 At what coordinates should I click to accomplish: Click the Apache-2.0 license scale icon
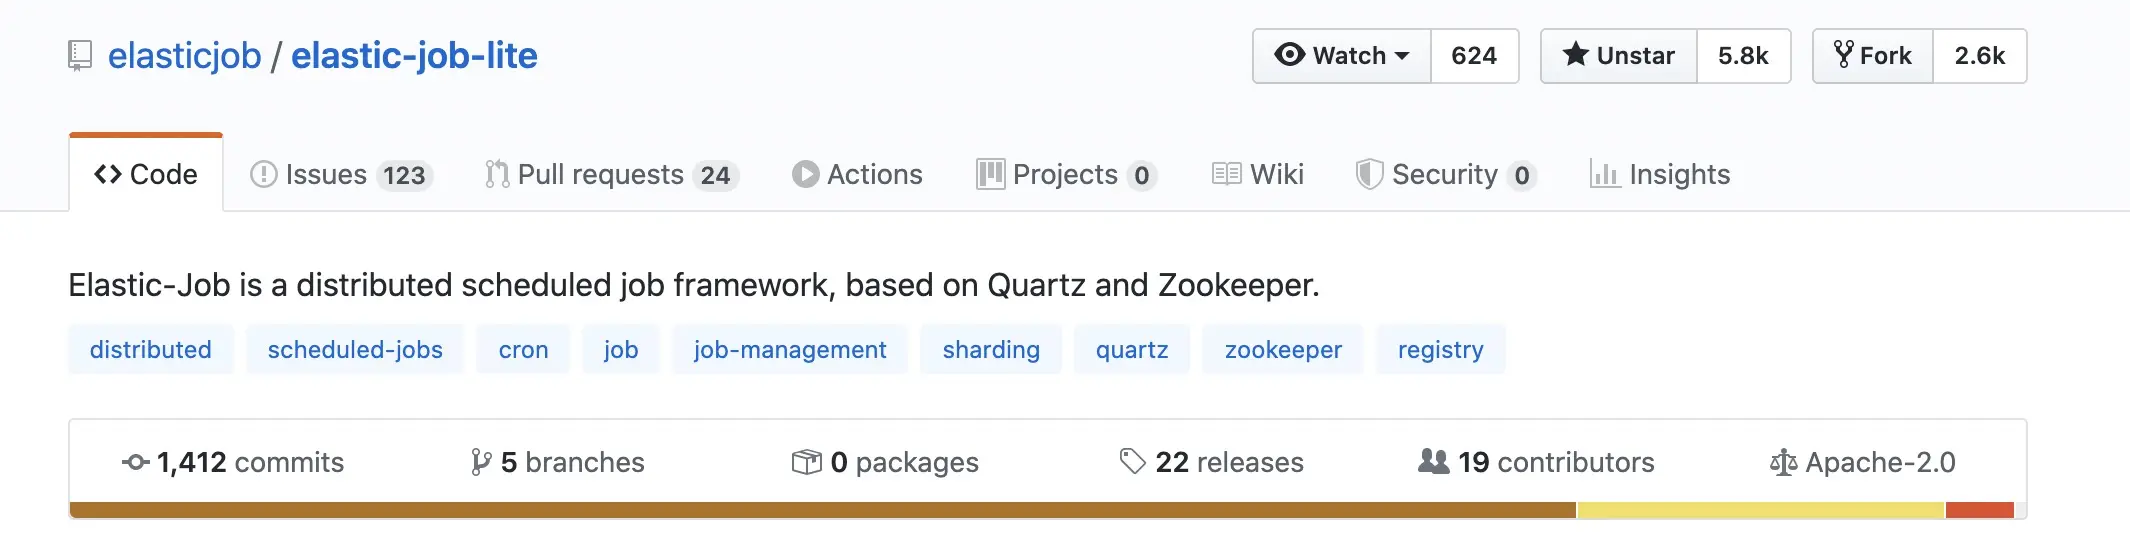(x=1783, y=463)
